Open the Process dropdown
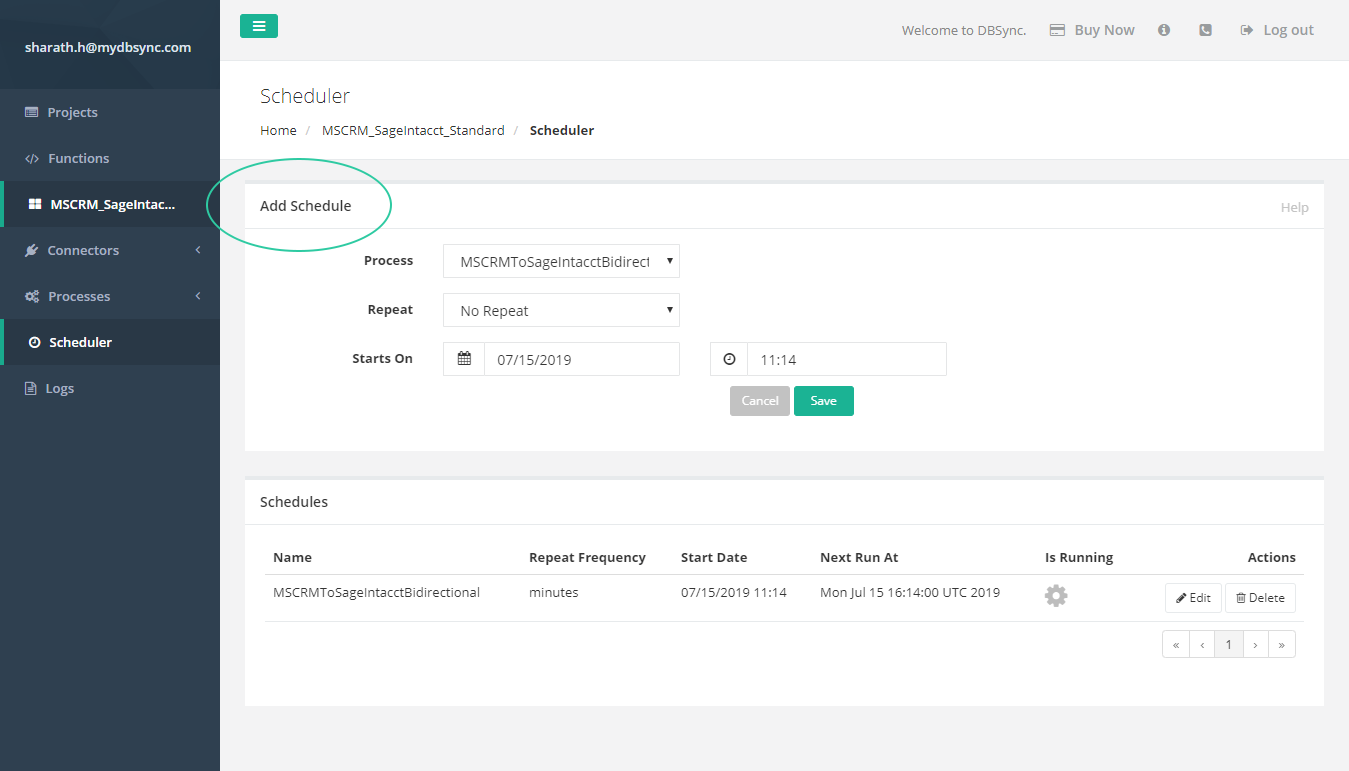This screenshot has height=771, width=1349. pyautogui.click(x=561, y=261)
